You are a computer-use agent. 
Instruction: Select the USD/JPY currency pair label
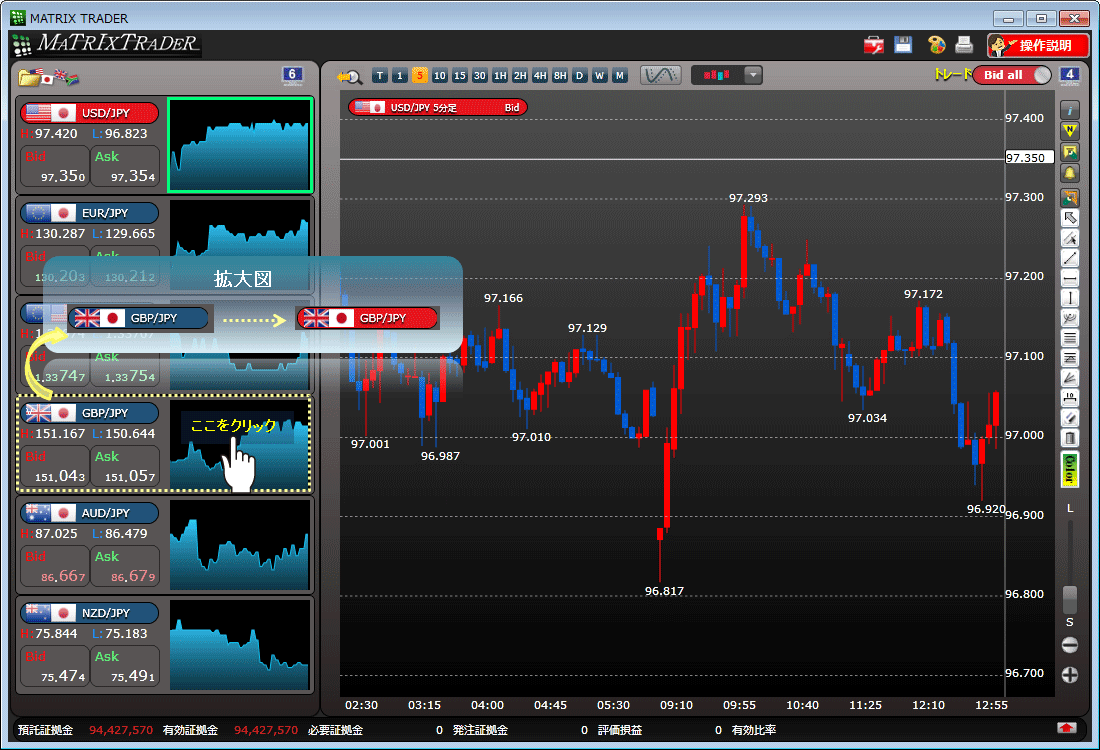coord(89,113)
